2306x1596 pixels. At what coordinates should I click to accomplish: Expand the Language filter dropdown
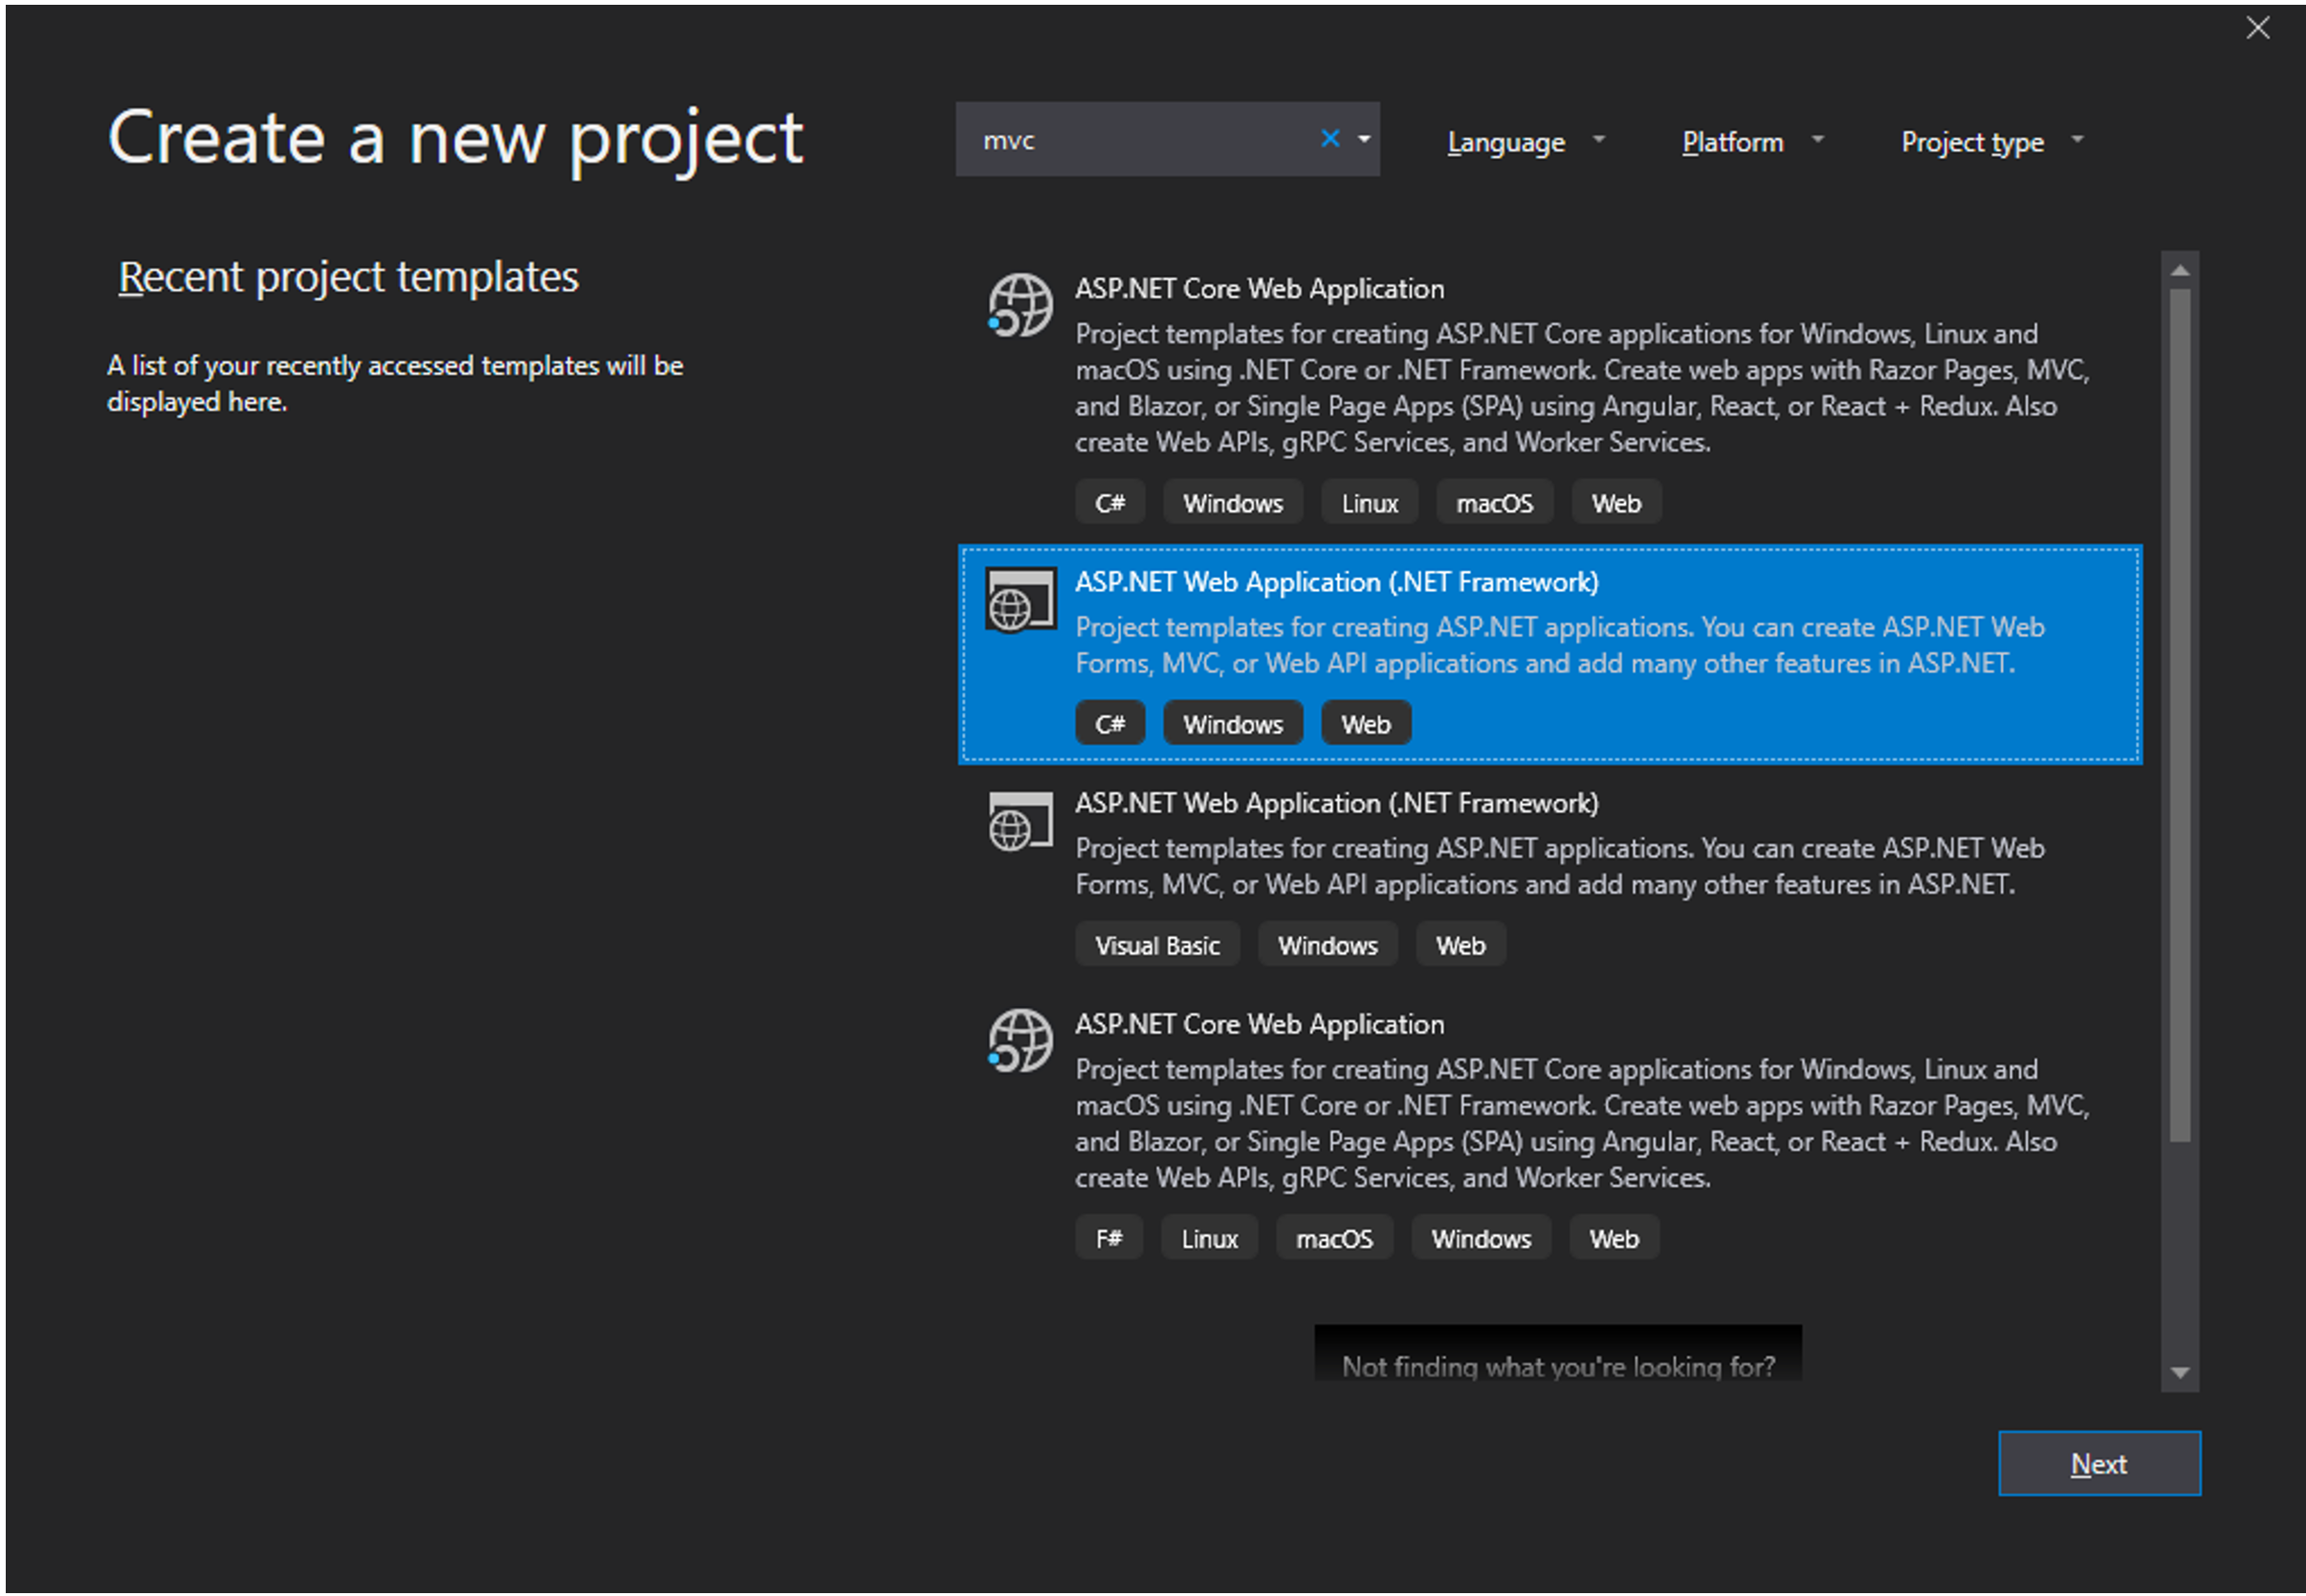(x=1524, y=142)
